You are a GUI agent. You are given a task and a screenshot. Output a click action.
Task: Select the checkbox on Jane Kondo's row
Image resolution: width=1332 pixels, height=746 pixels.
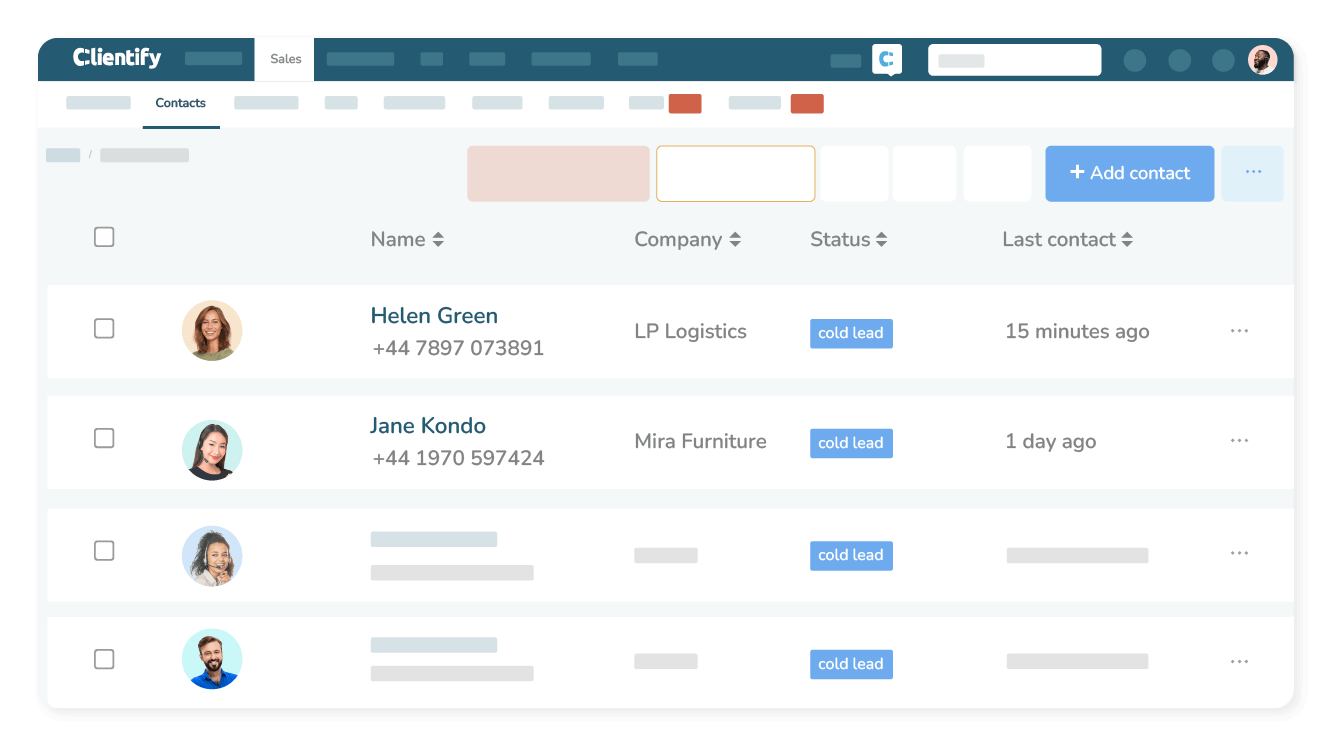pyautogui.click(x=104, y=438)
